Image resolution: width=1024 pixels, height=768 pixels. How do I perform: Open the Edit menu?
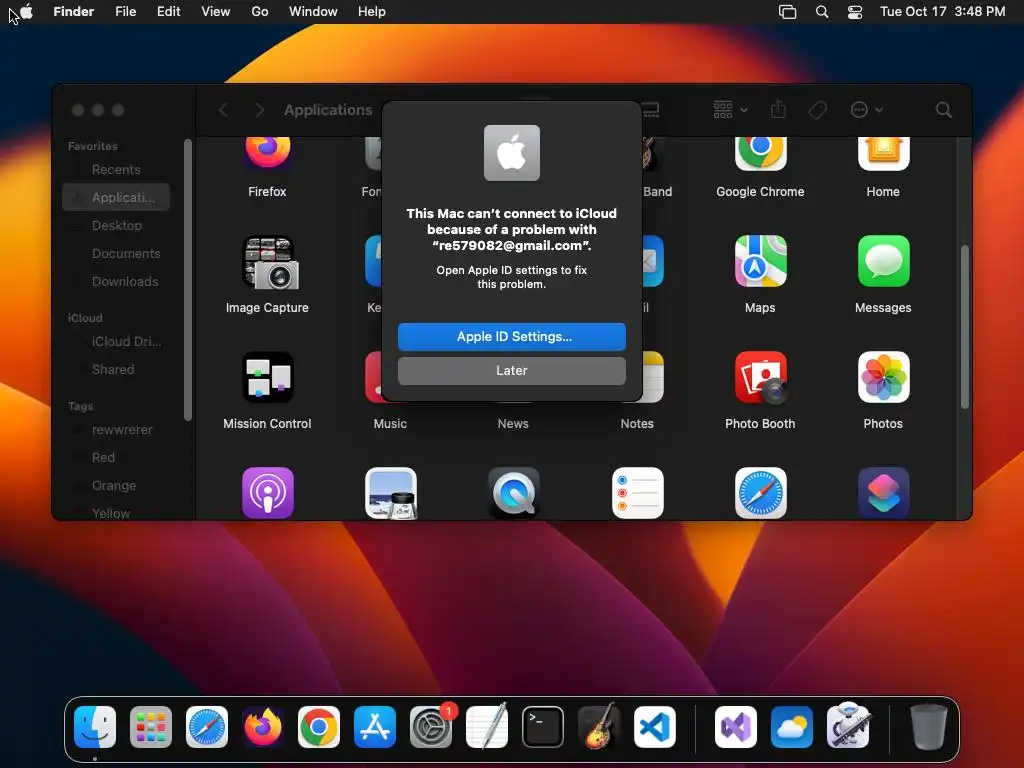(x=168, y=12)
